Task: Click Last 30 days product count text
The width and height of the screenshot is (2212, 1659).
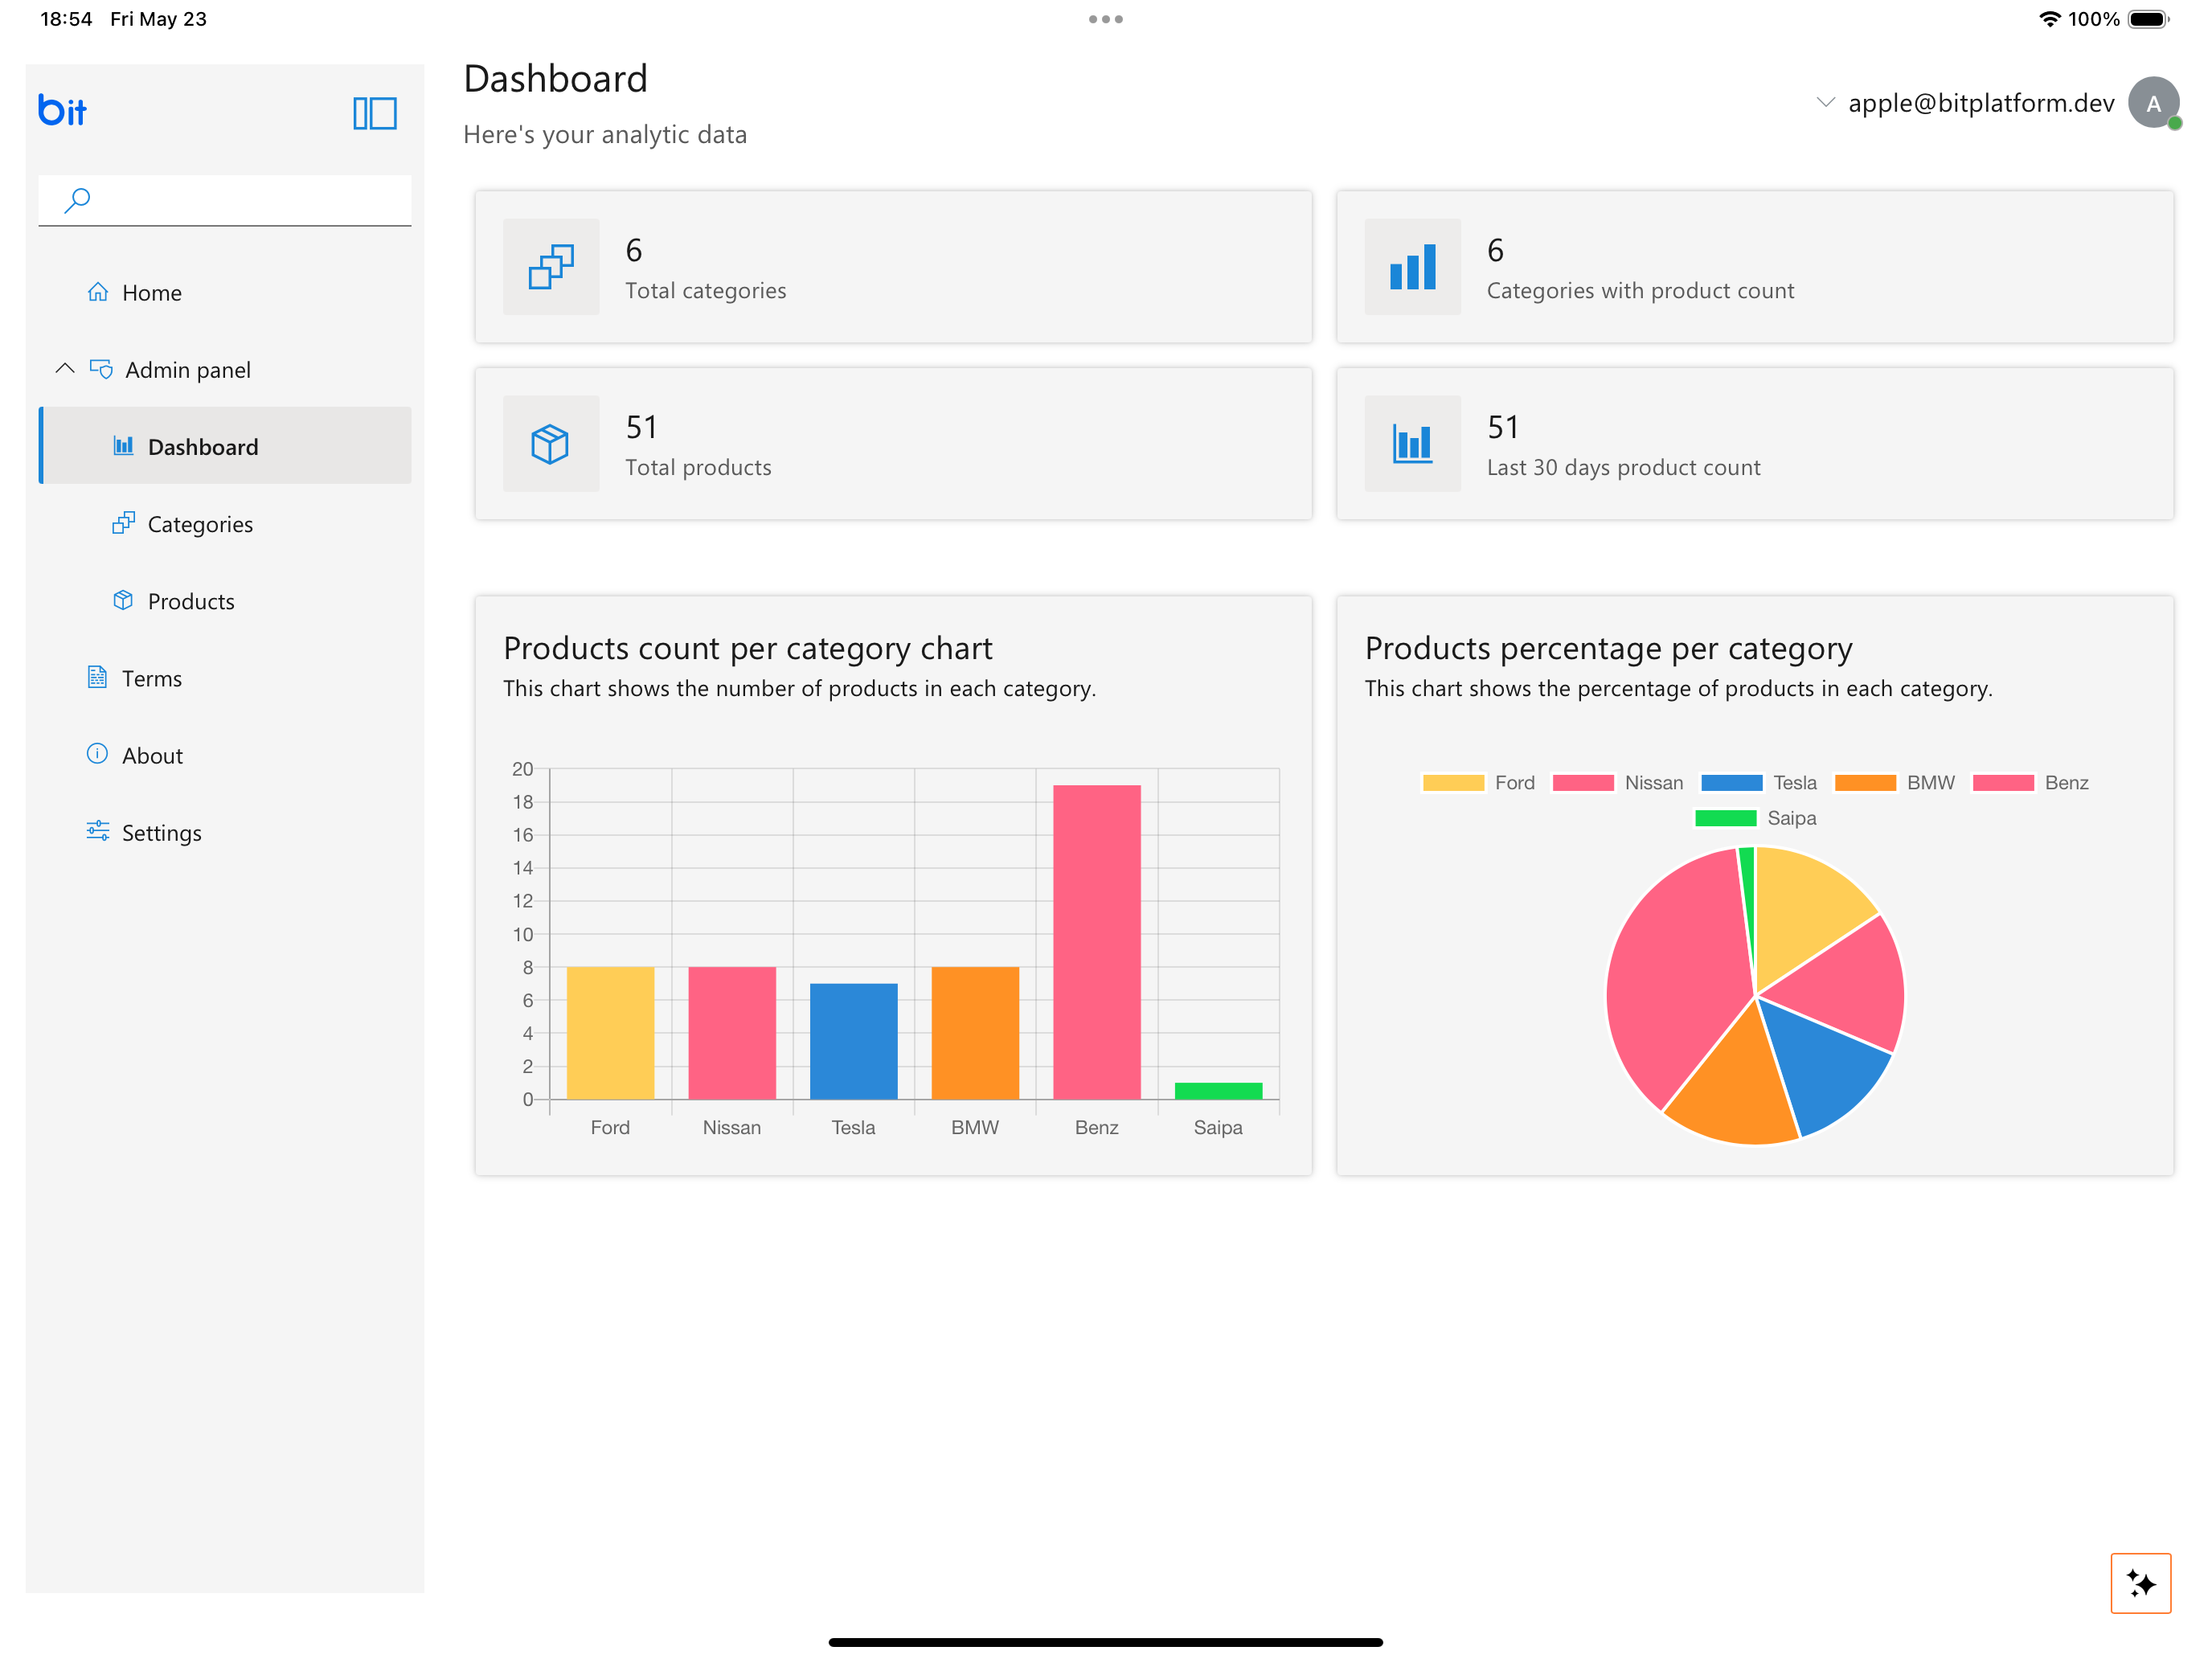Action: point(1623,467)
